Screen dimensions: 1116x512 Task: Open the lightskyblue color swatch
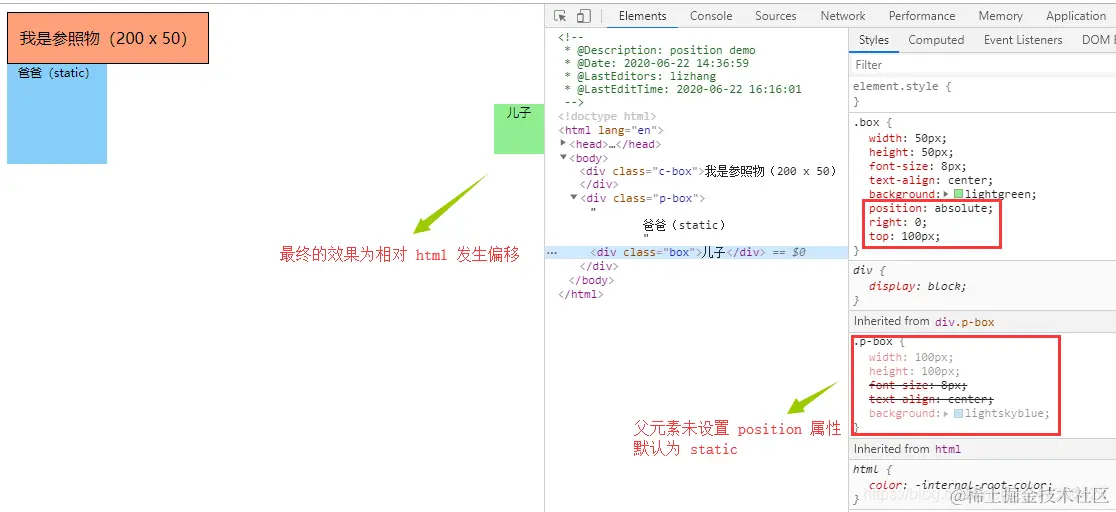[959, 414]
